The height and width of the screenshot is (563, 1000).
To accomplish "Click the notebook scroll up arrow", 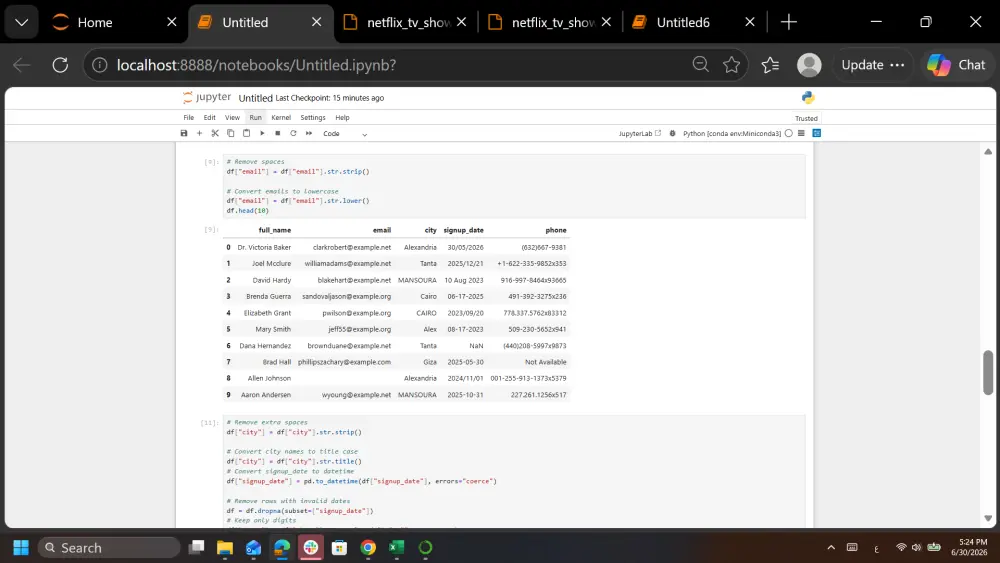I will 988,152.
